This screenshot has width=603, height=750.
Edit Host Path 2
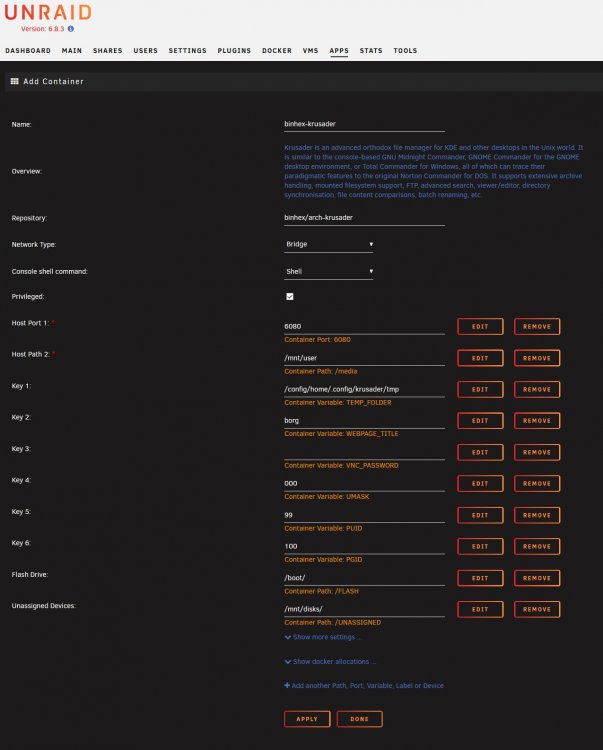click(480, 358)
